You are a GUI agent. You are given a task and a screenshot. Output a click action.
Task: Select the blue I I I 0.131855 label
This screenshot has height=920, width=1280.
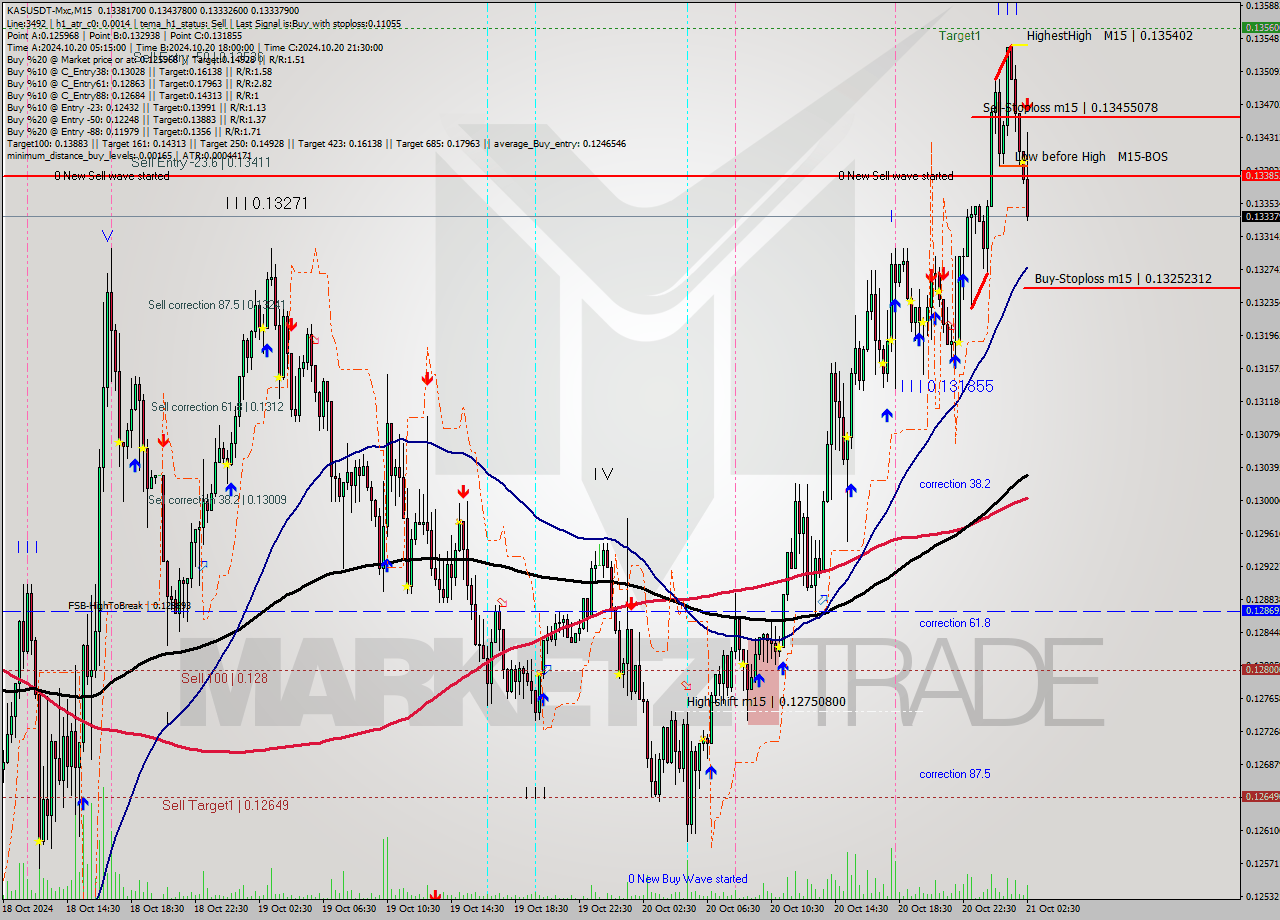pyautogui.click(x=946, y=386)
